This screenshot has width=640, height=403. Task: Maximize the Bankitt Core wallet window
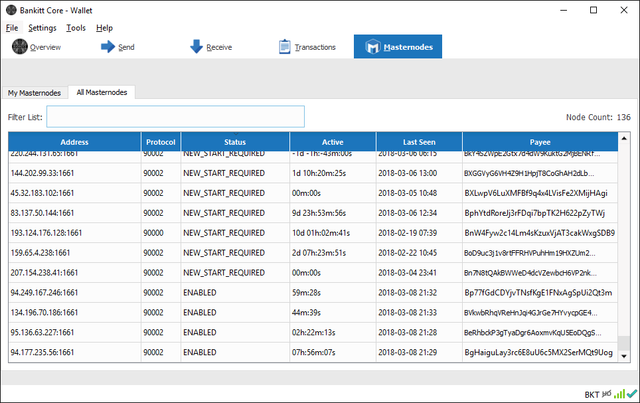pyautogui.click(x=593, y=10)
